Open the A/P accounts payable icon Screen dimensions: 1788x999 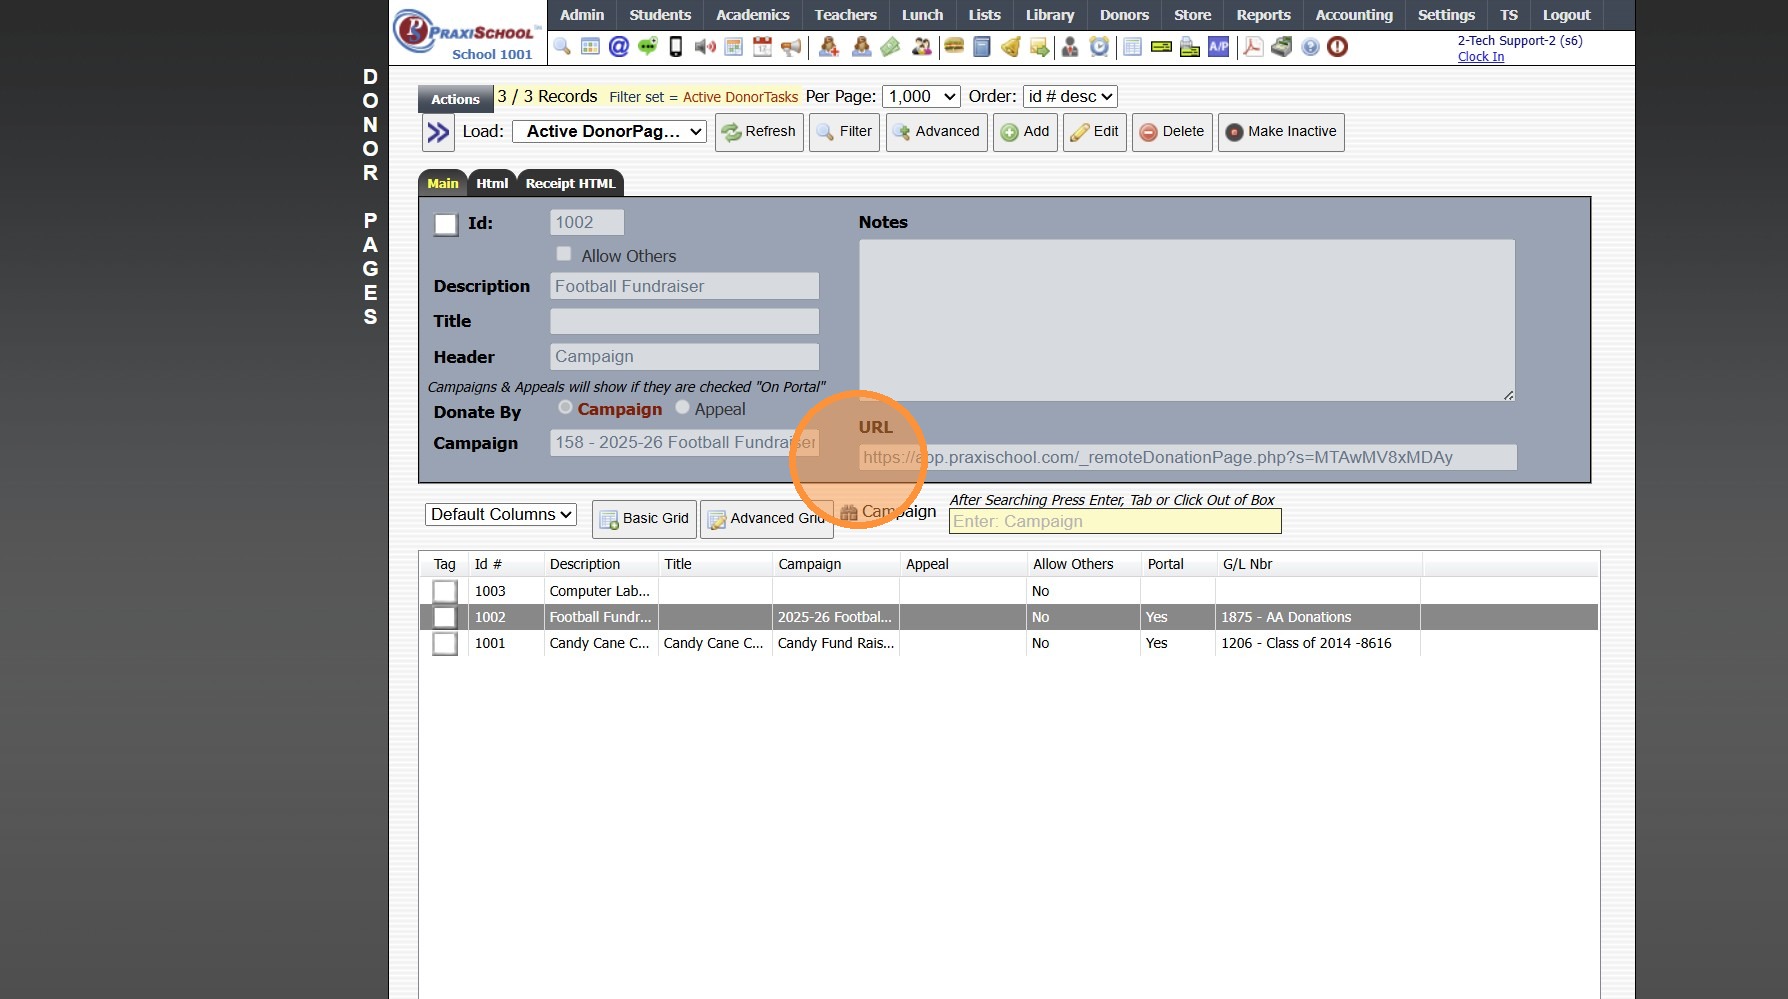point(1218,47)
